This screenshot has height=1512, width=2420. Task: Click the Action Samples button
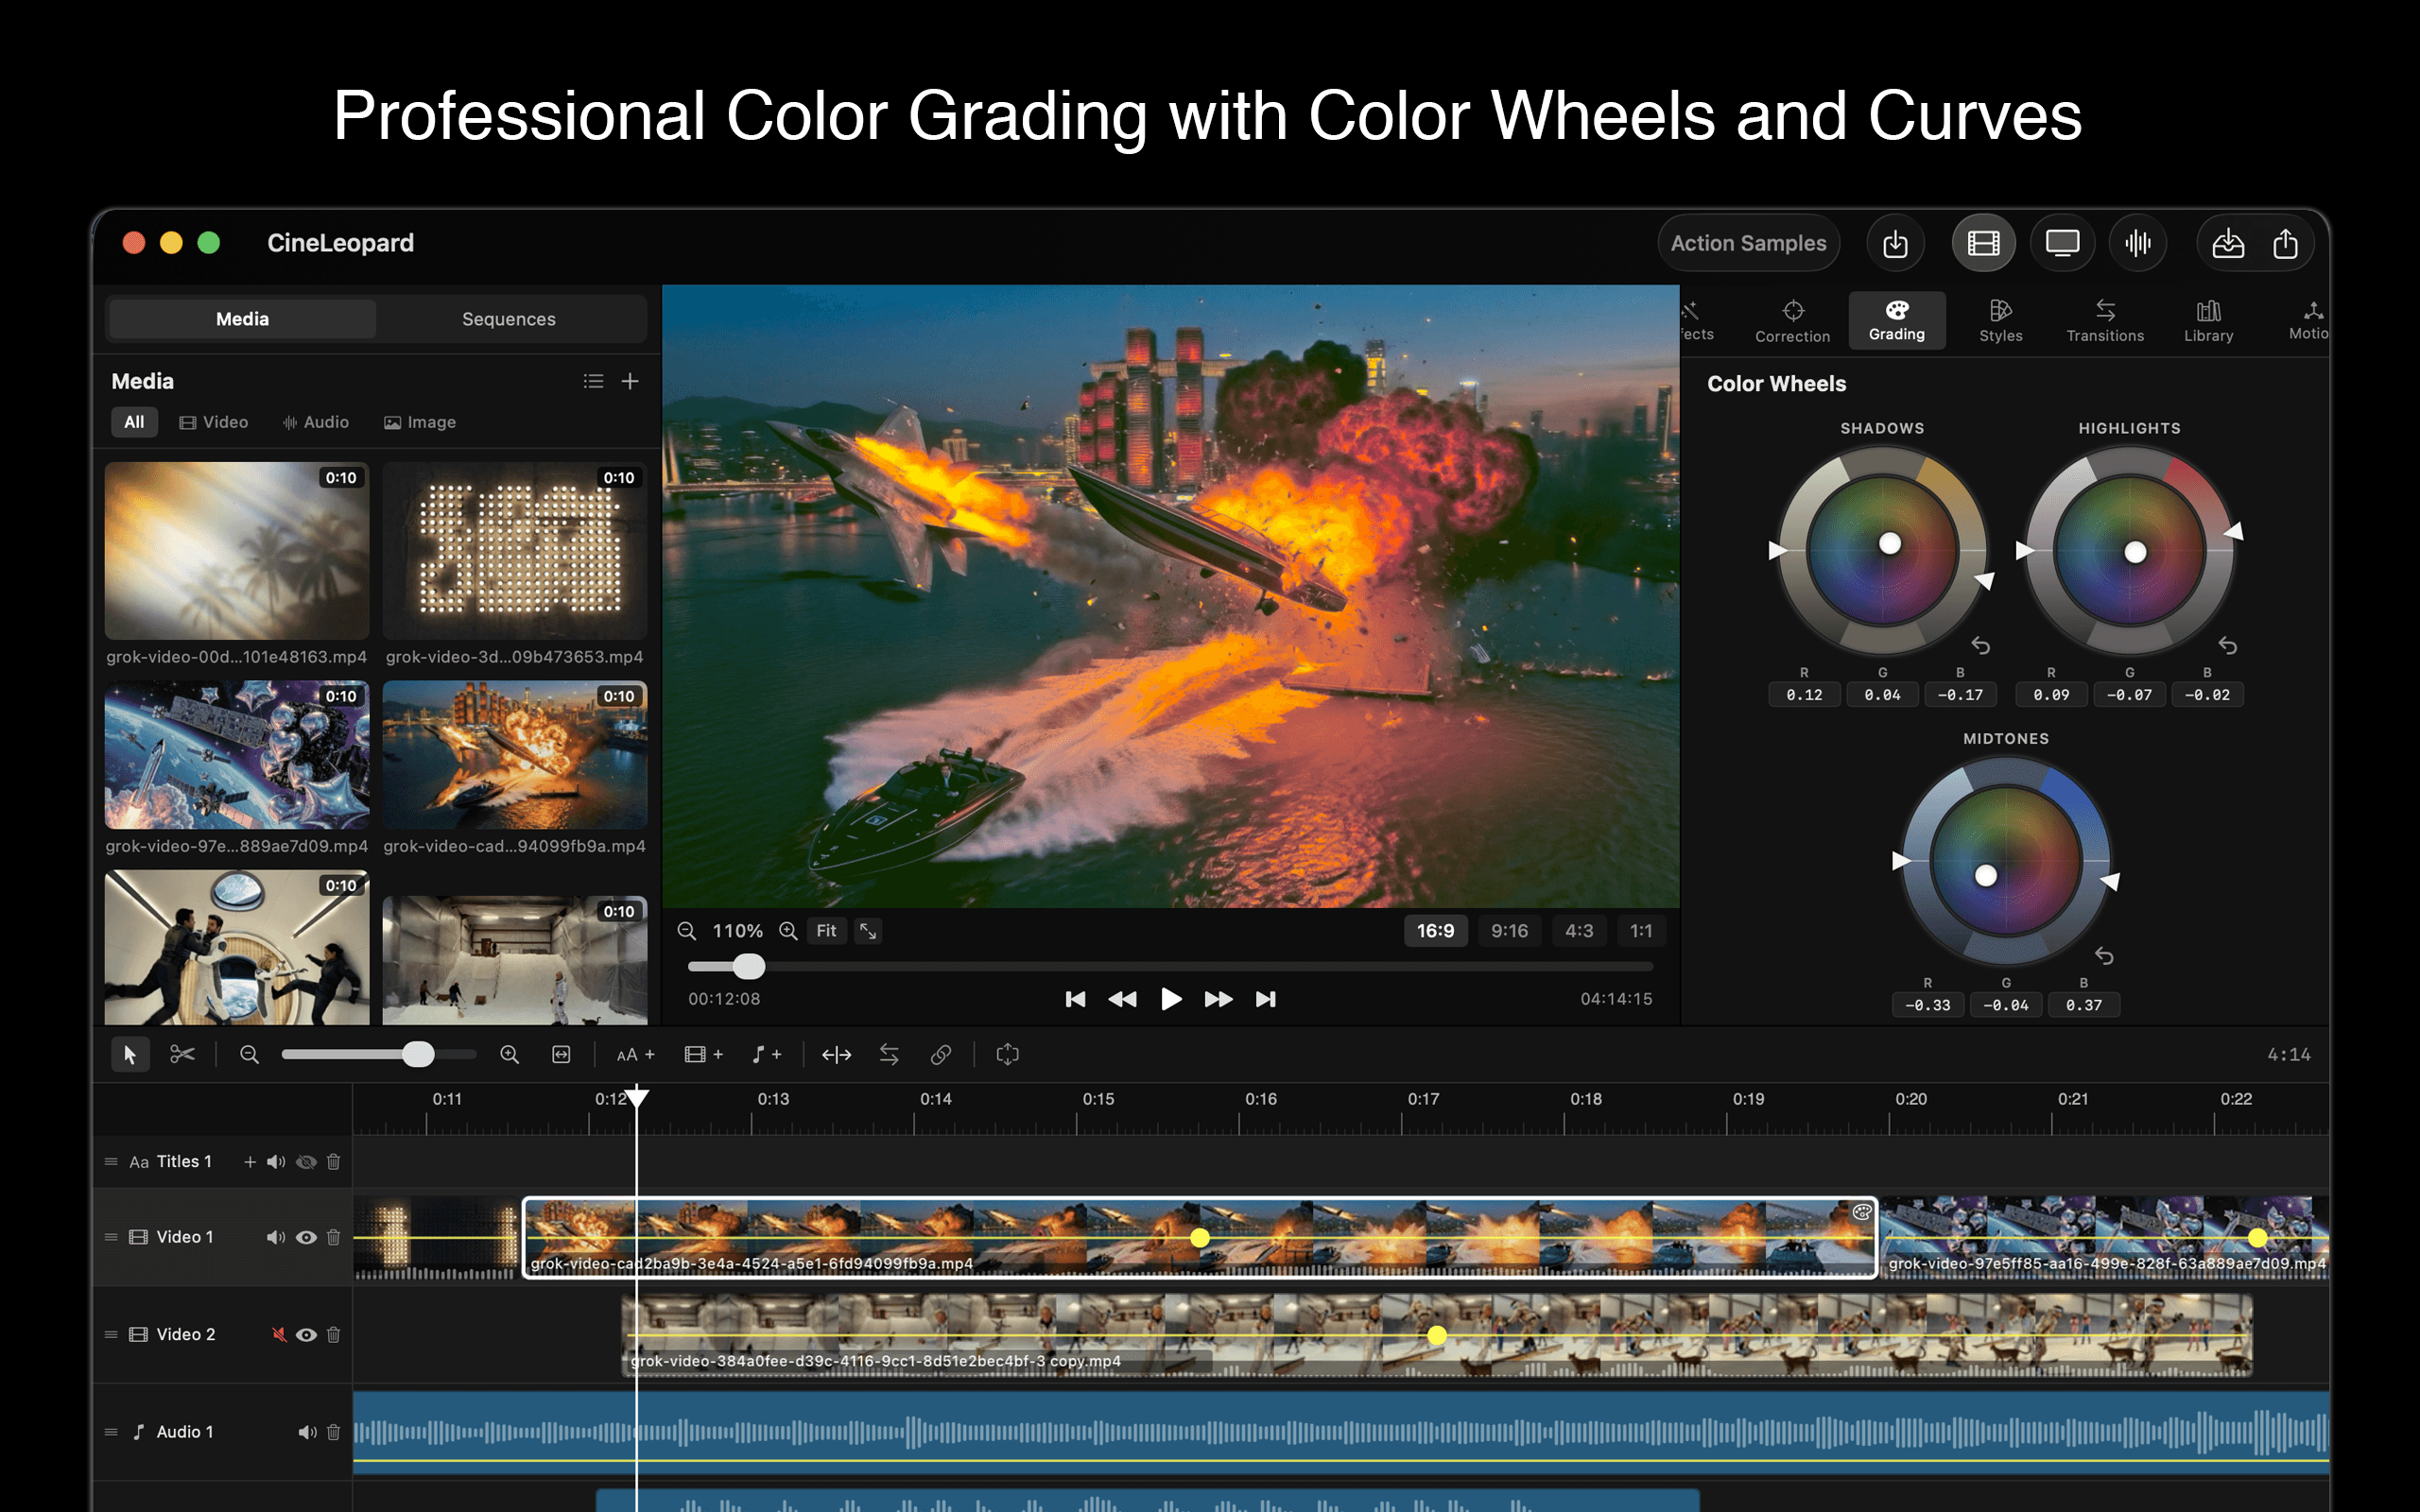pos(1748,243)
